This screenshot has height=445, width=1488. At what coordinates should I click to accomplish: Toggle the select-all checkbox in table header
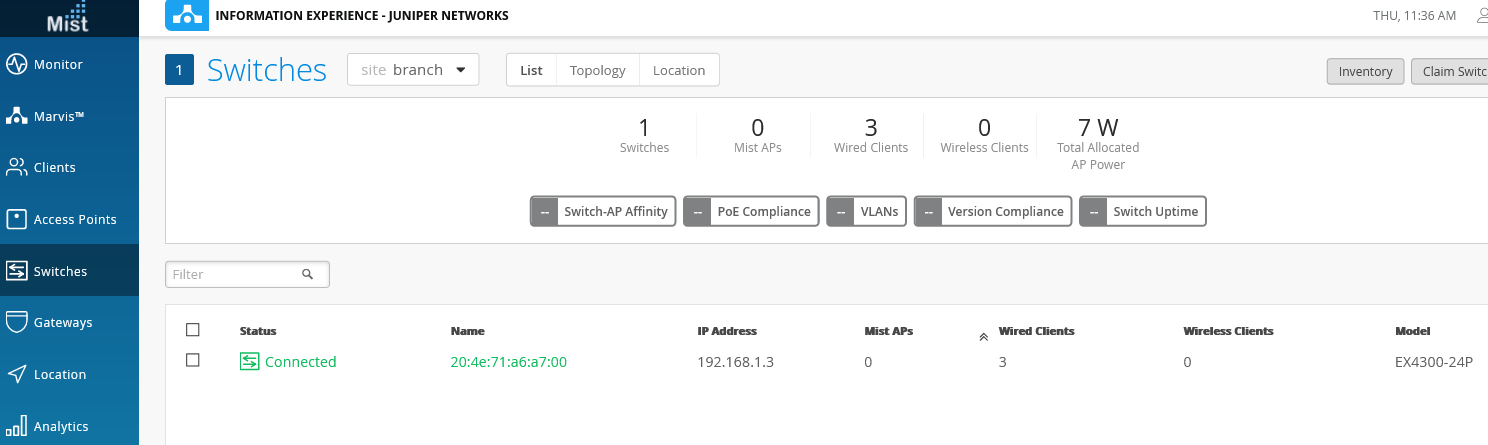[193, 330]
